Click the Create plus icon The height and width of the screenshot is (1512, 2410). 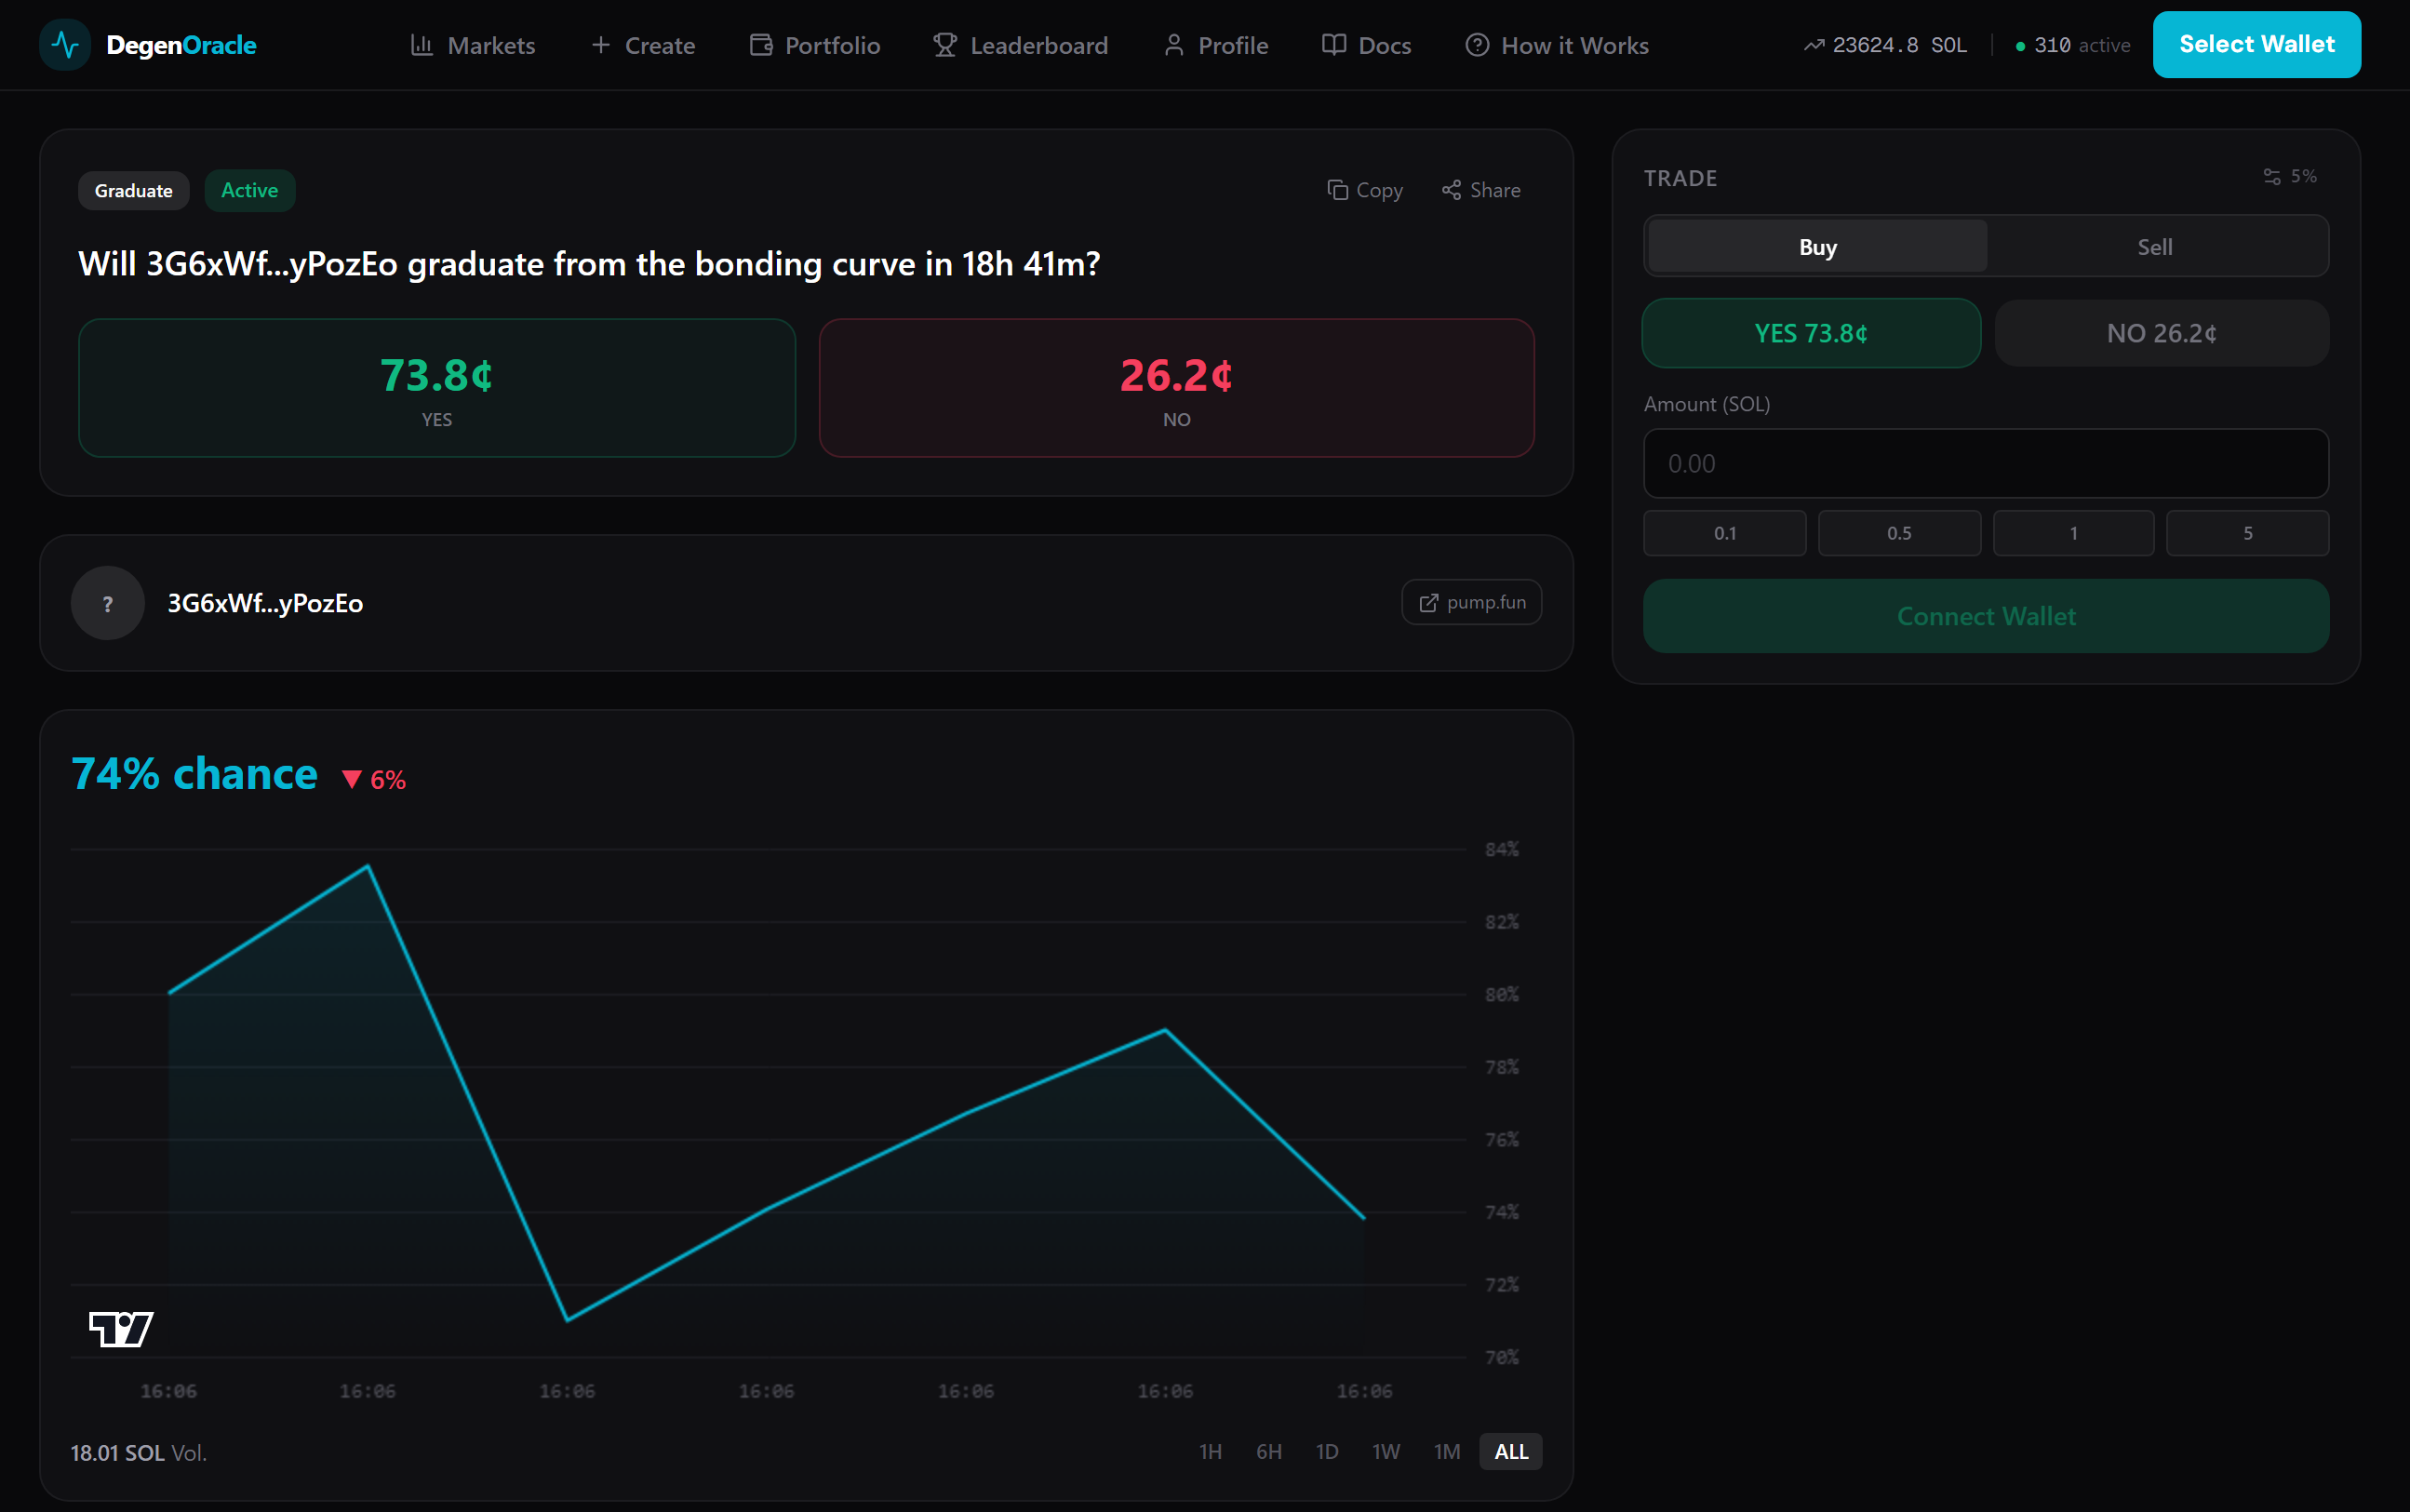[601, 44]
